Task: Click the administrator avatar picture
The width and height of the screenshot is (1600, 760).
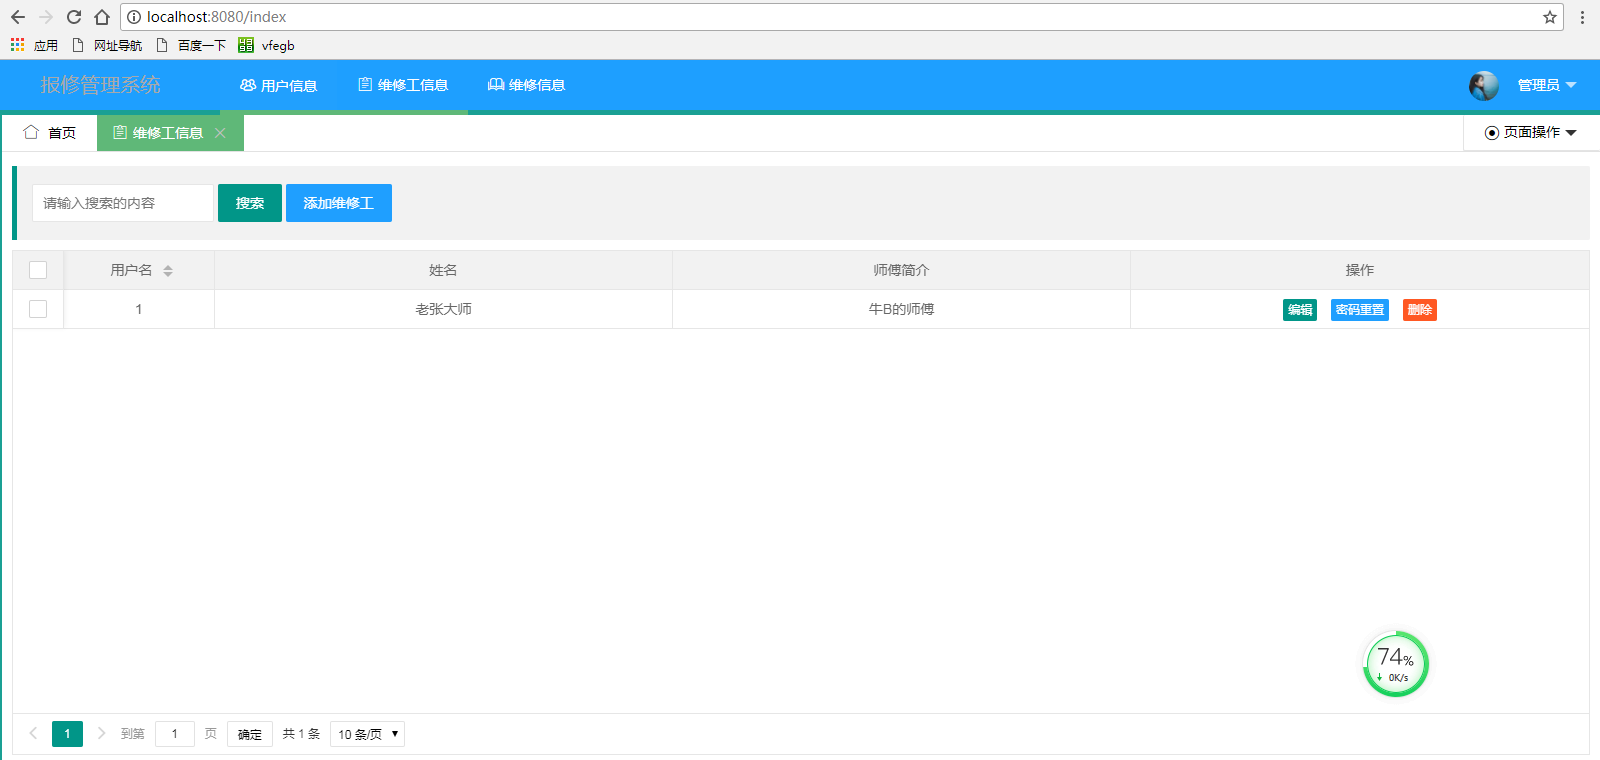Action: click(1483, 86)
